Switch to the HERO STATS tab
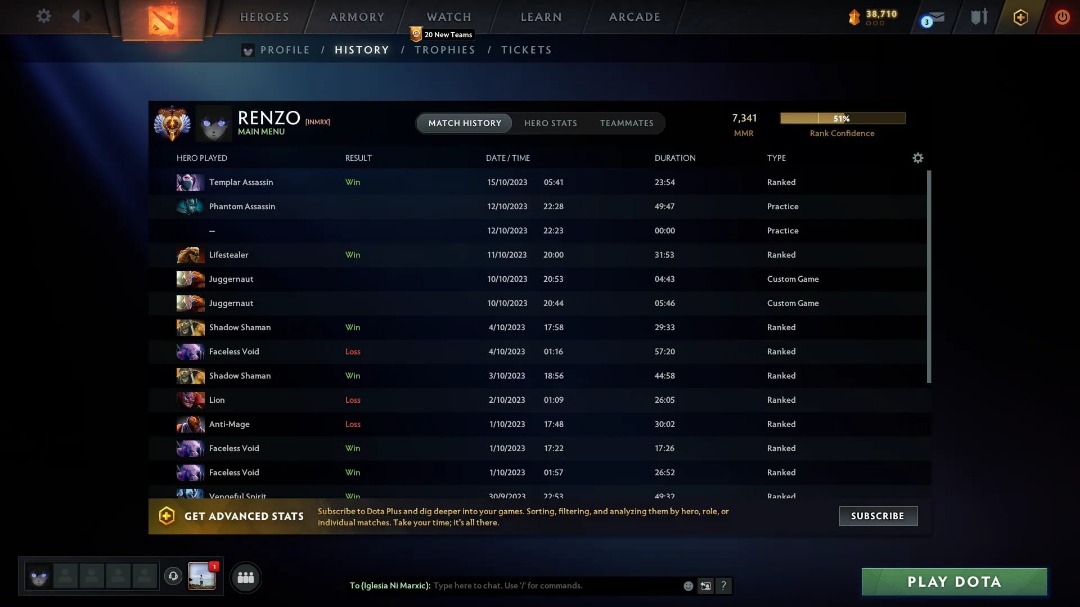This screenshot has width=1080, height=607. (551, 123)
